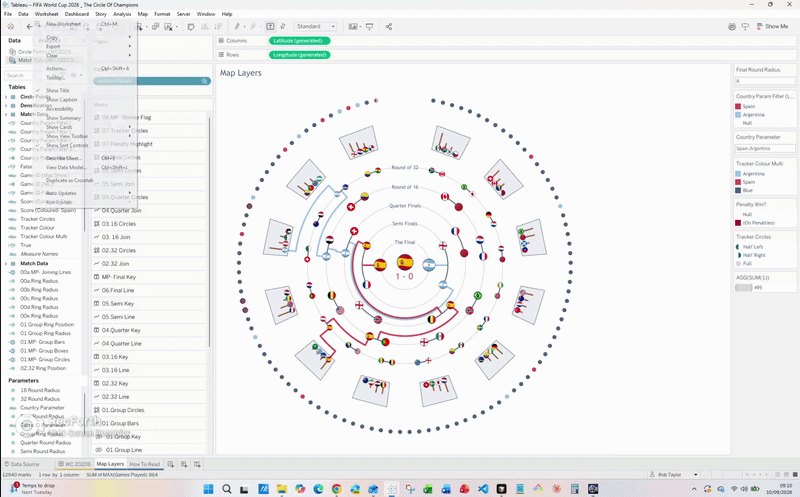Select the Circle Points data source icon
This screenshot has width=800, height=497.
click(x=12, y=52)
